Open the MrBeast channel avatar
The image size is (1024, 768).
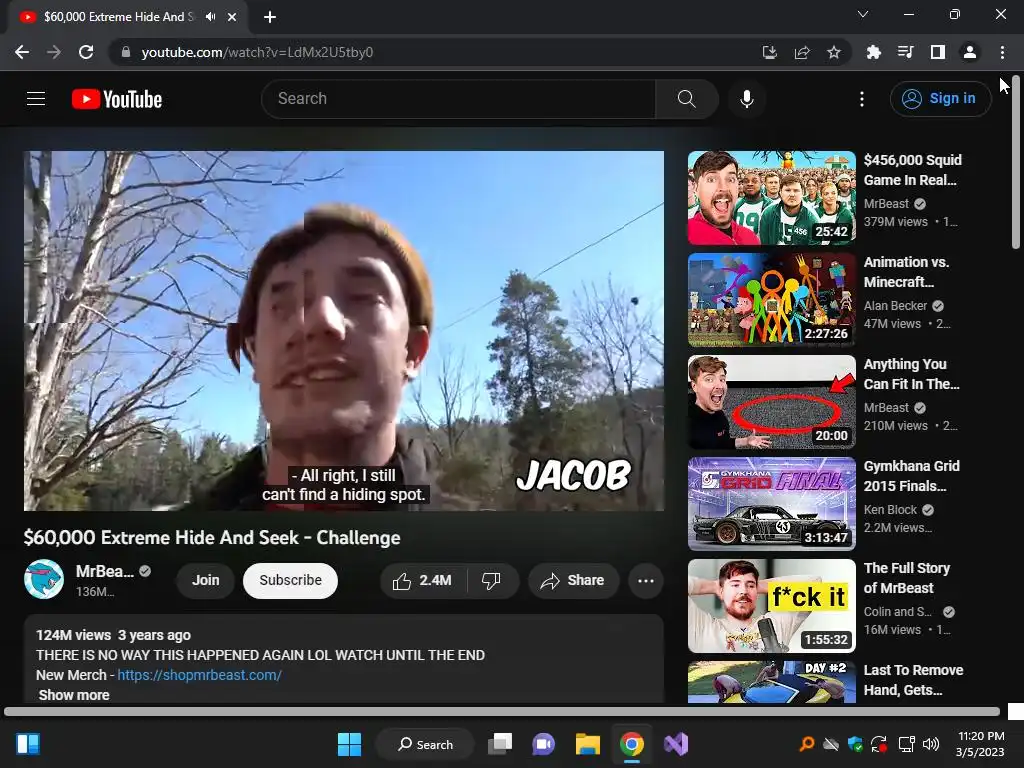point(44,579)
